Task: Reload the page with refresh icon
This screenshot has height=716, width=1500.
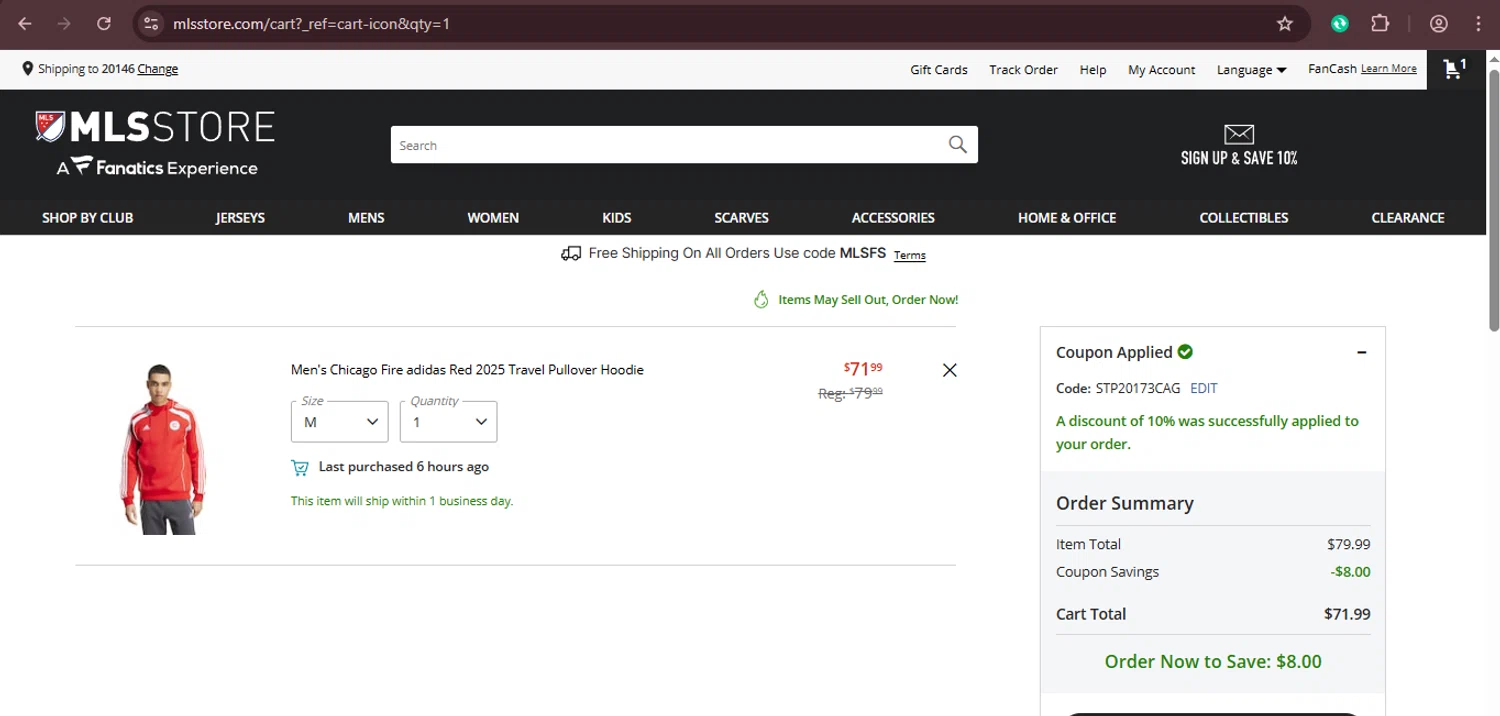Action: [x=104, y=24]
